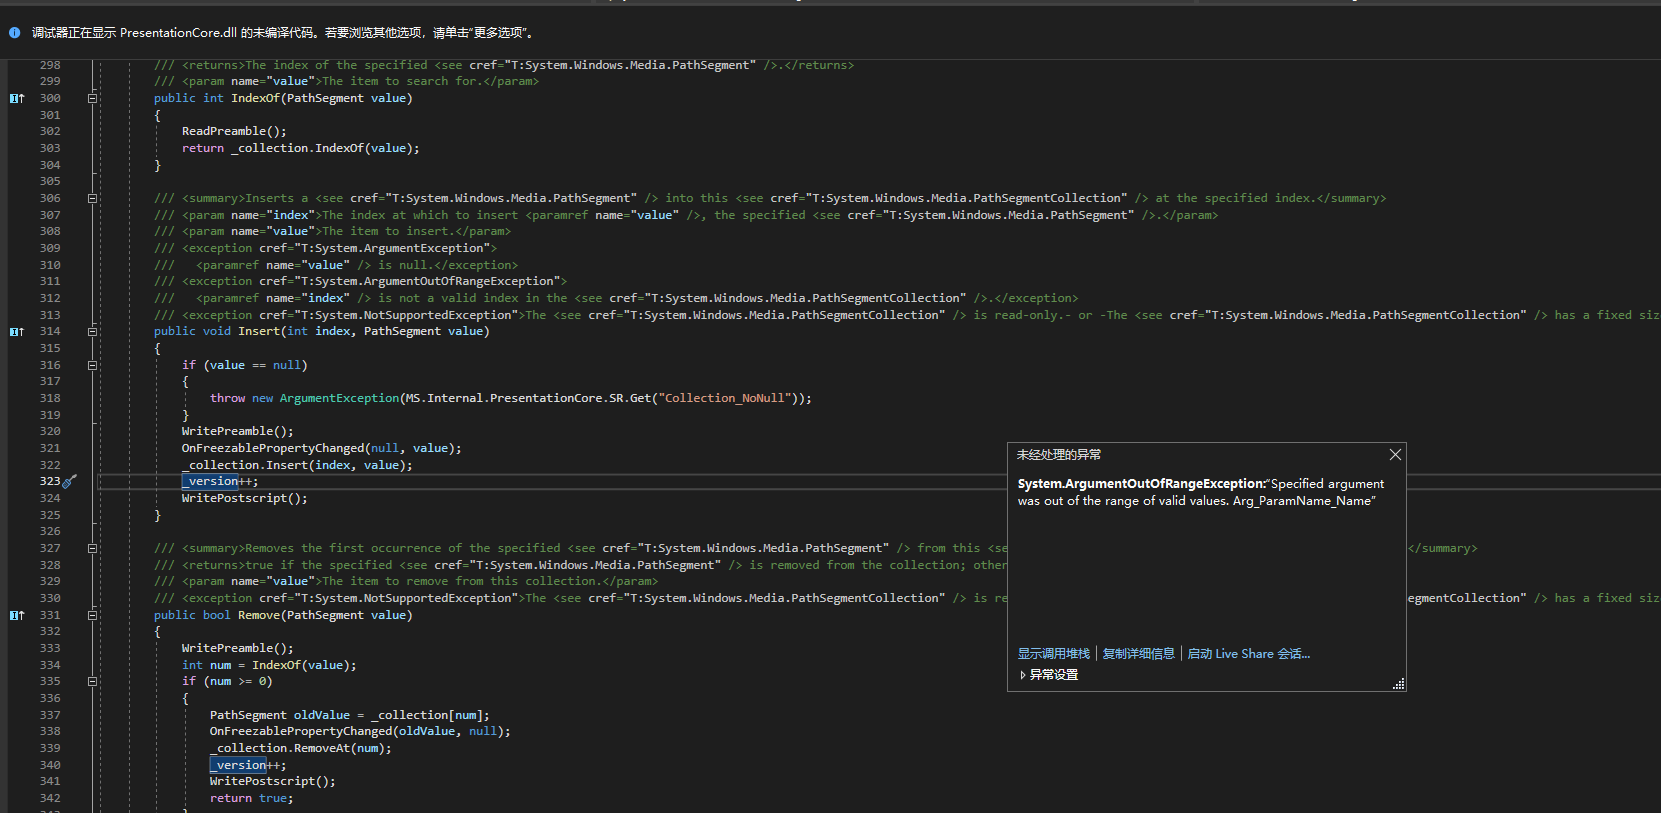Collapse the if (value == null) block at line 316

tap(92, 365)
